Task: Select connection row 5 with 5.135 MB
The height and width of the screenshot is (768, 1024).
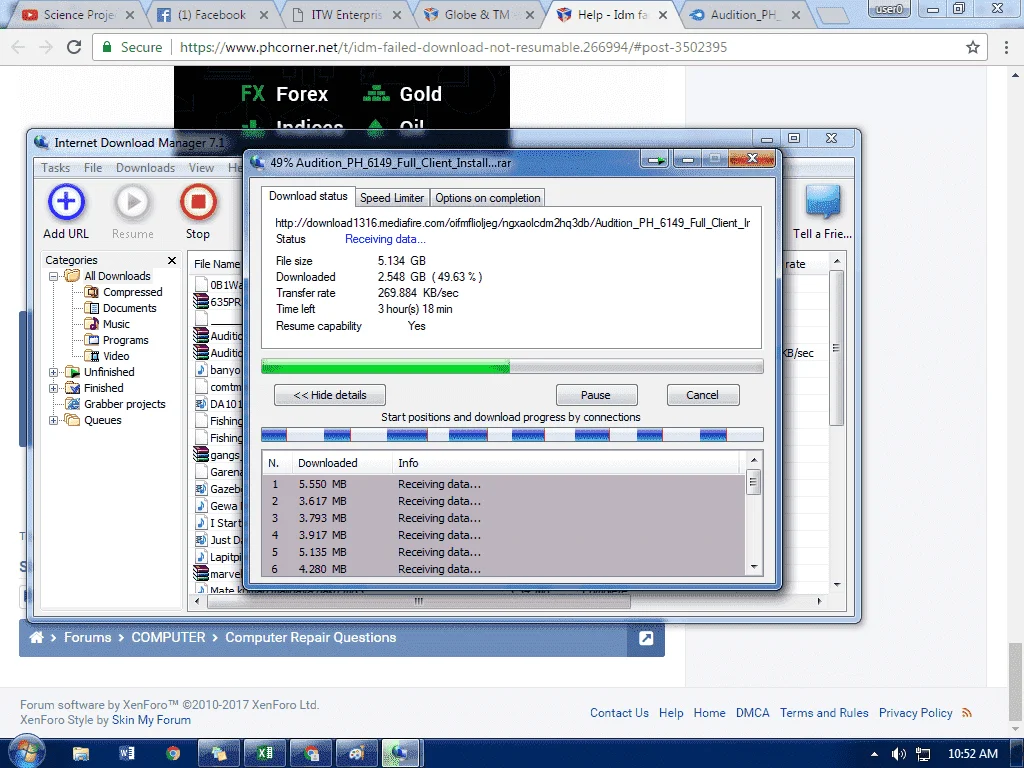Action: (x=504, y=552)
